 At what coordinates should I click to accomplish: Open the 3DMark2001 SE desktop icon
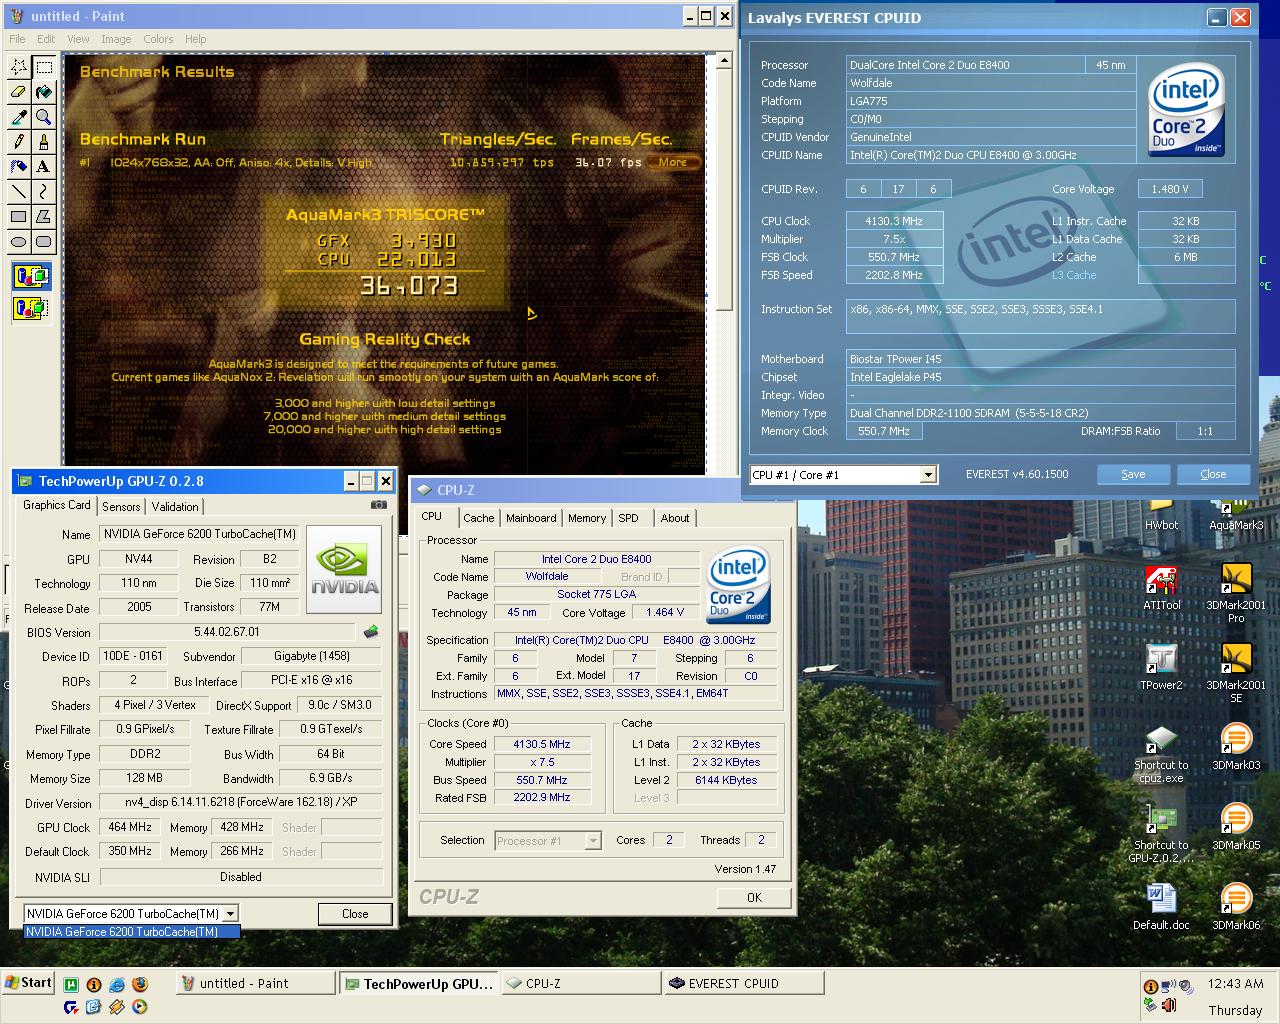coord(1236,673)
